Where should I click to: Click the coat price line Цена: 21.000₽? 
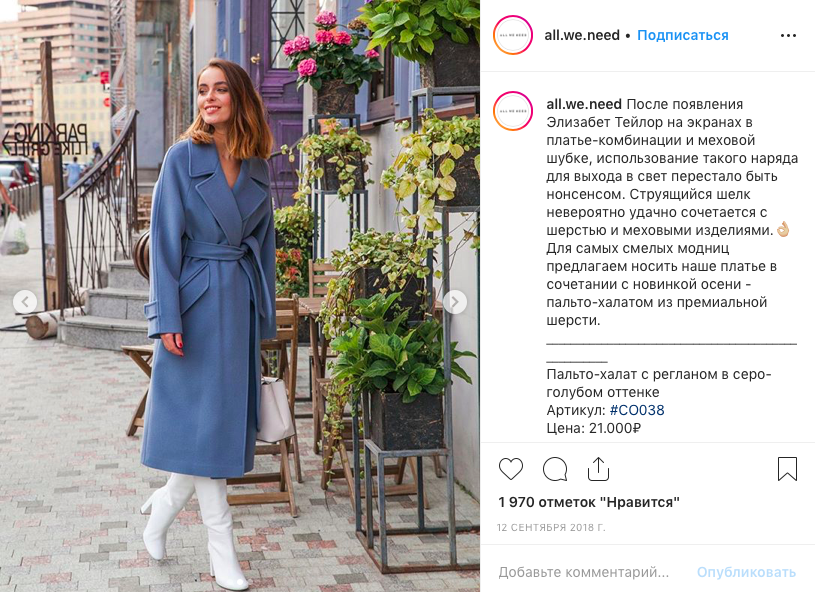click(x=594, y=428)
